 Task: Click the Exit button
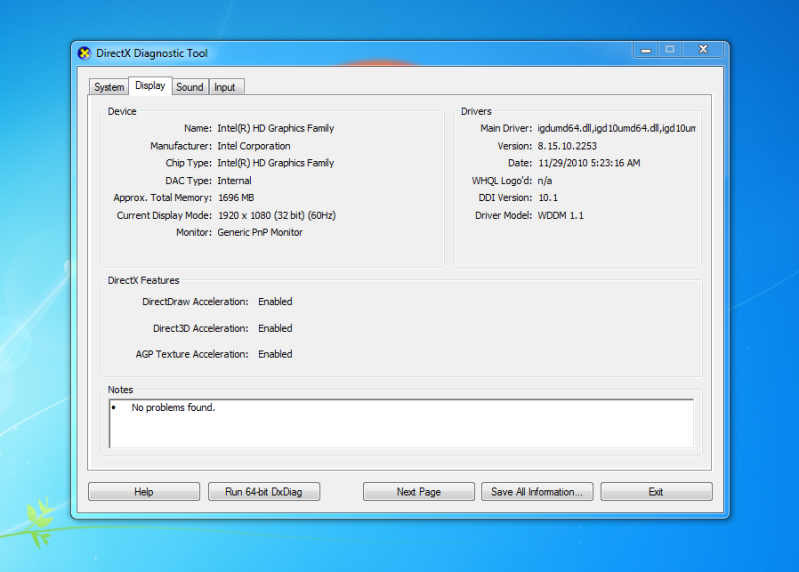click(656, 492)
